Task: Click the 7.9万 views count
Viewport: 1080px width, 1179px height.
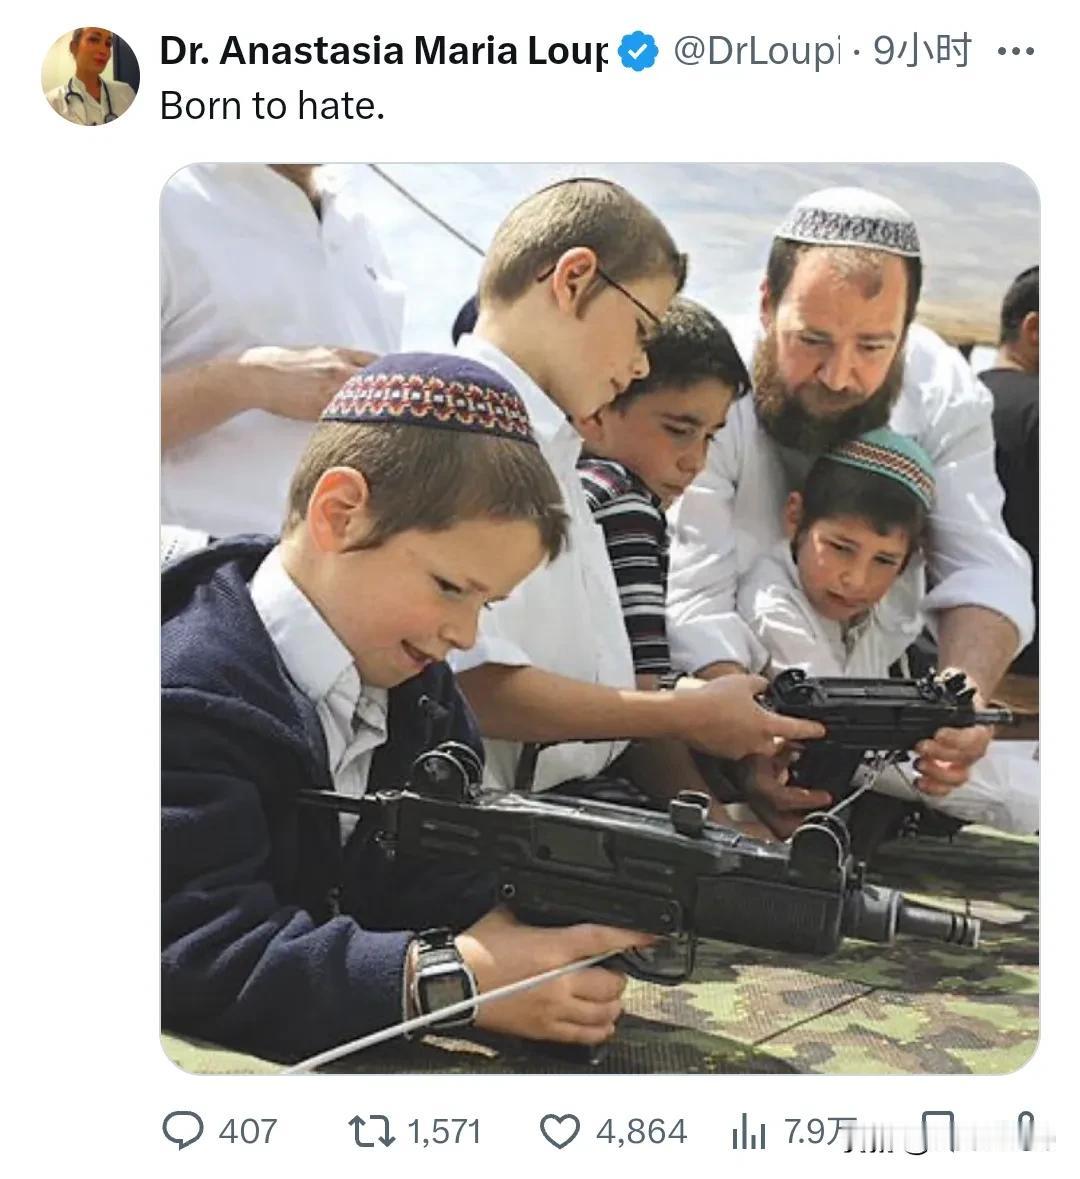Action: [x=821, y=1132]
